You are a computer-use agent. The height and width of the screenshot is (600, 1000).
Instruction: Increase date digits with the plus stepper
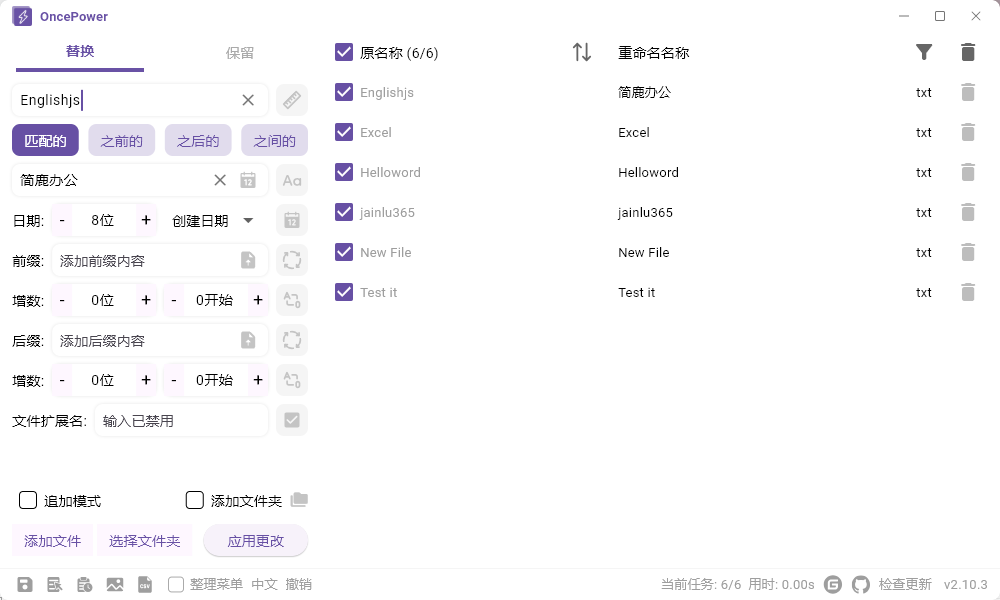(x=144, y=220)
